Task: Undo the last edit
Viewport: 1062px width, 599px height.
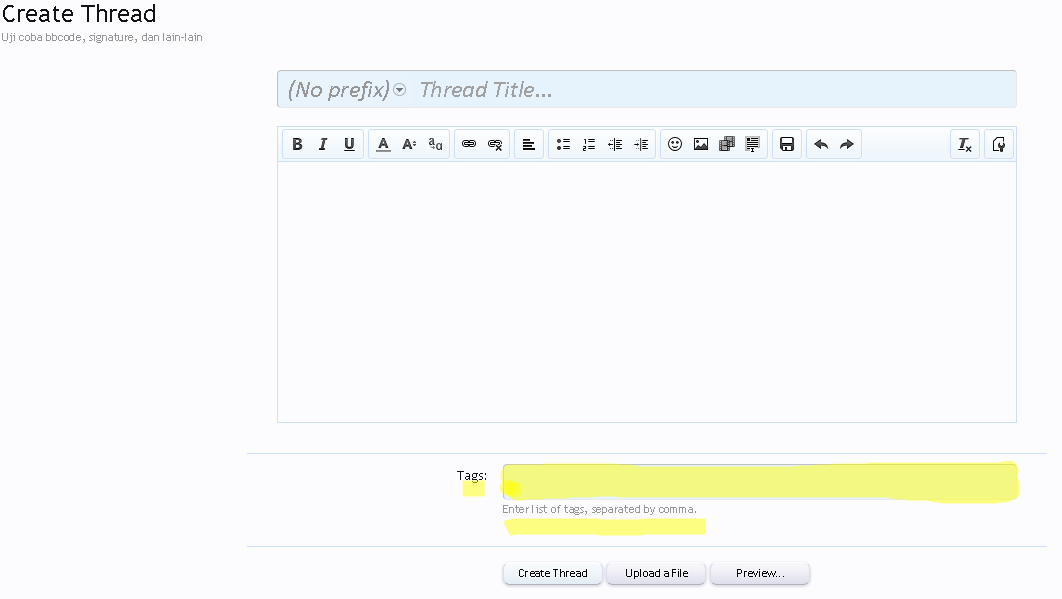Action: pyautogui.click(x=821, y=144)
